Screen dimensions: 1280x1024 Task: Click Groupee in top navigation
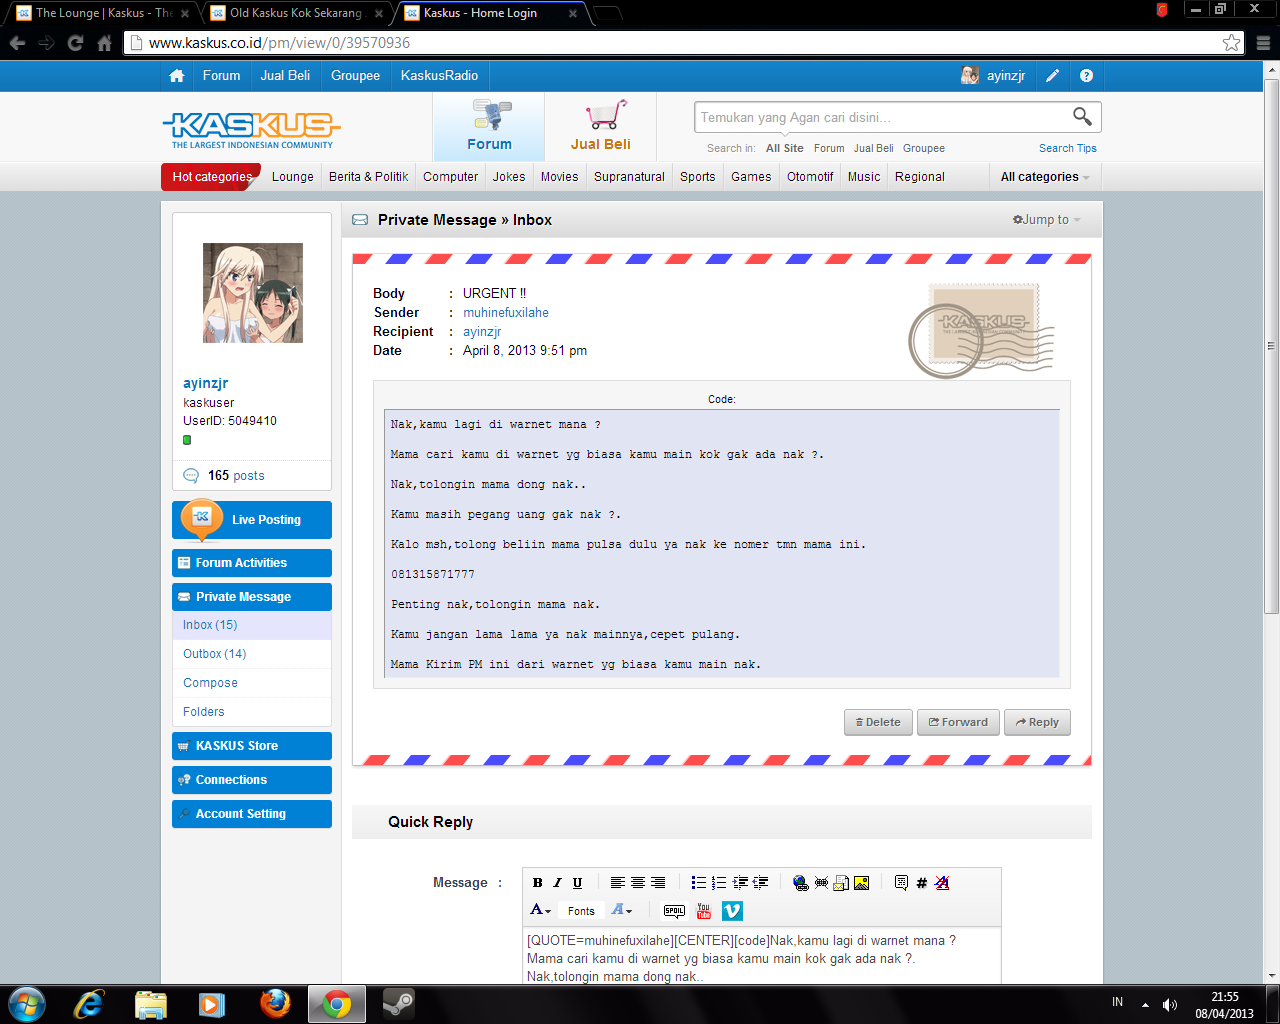pos(356,76)
